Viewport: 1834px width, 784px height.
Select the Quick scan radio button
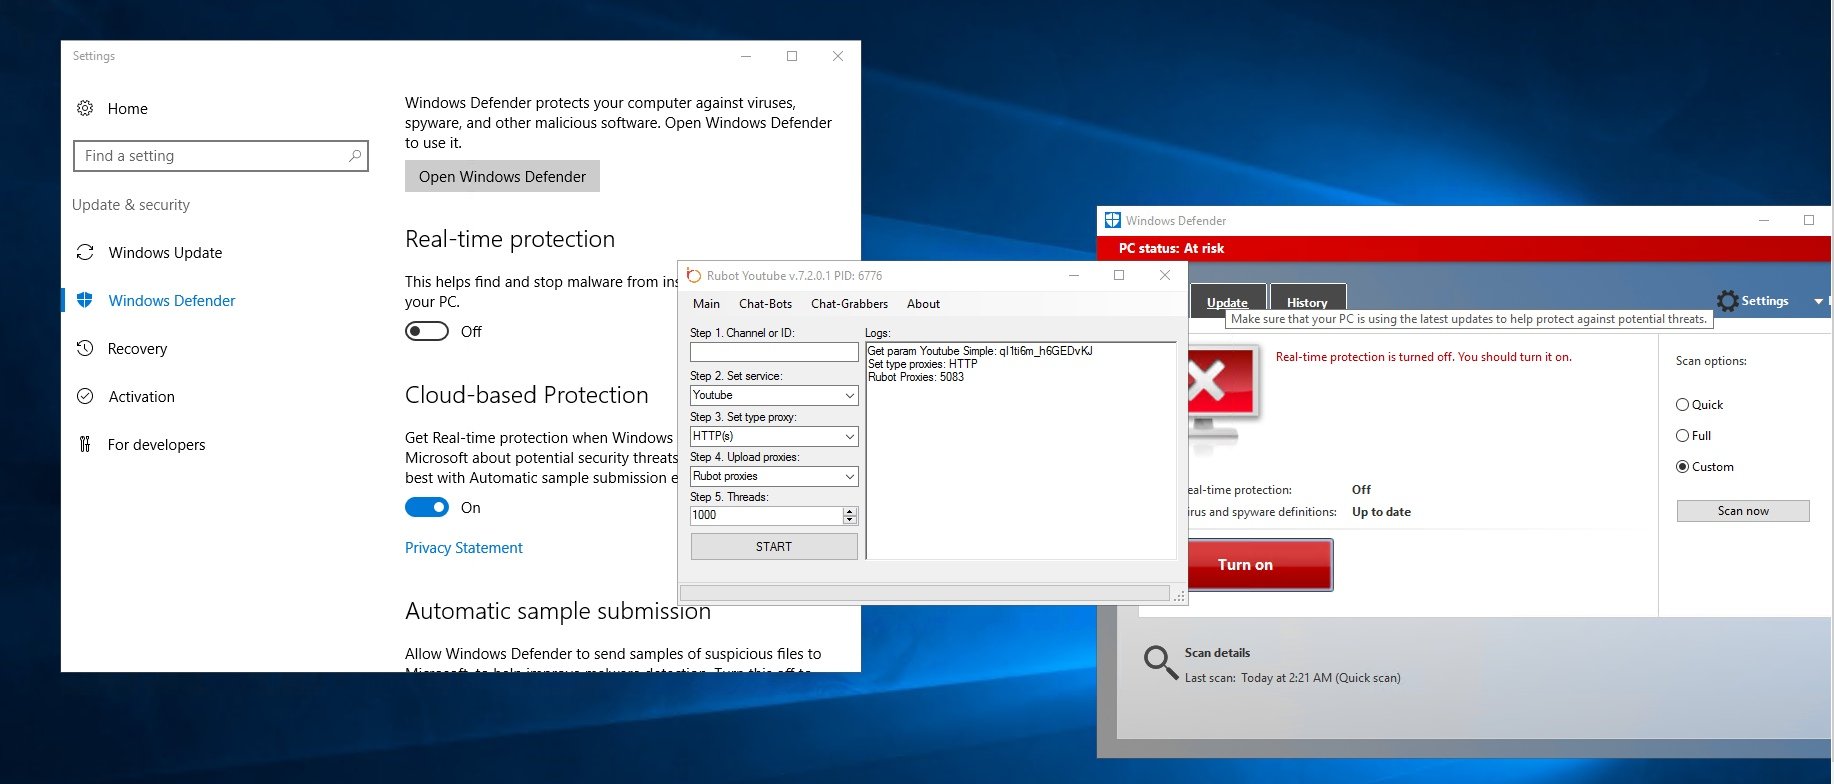[x=1682, y=405]
